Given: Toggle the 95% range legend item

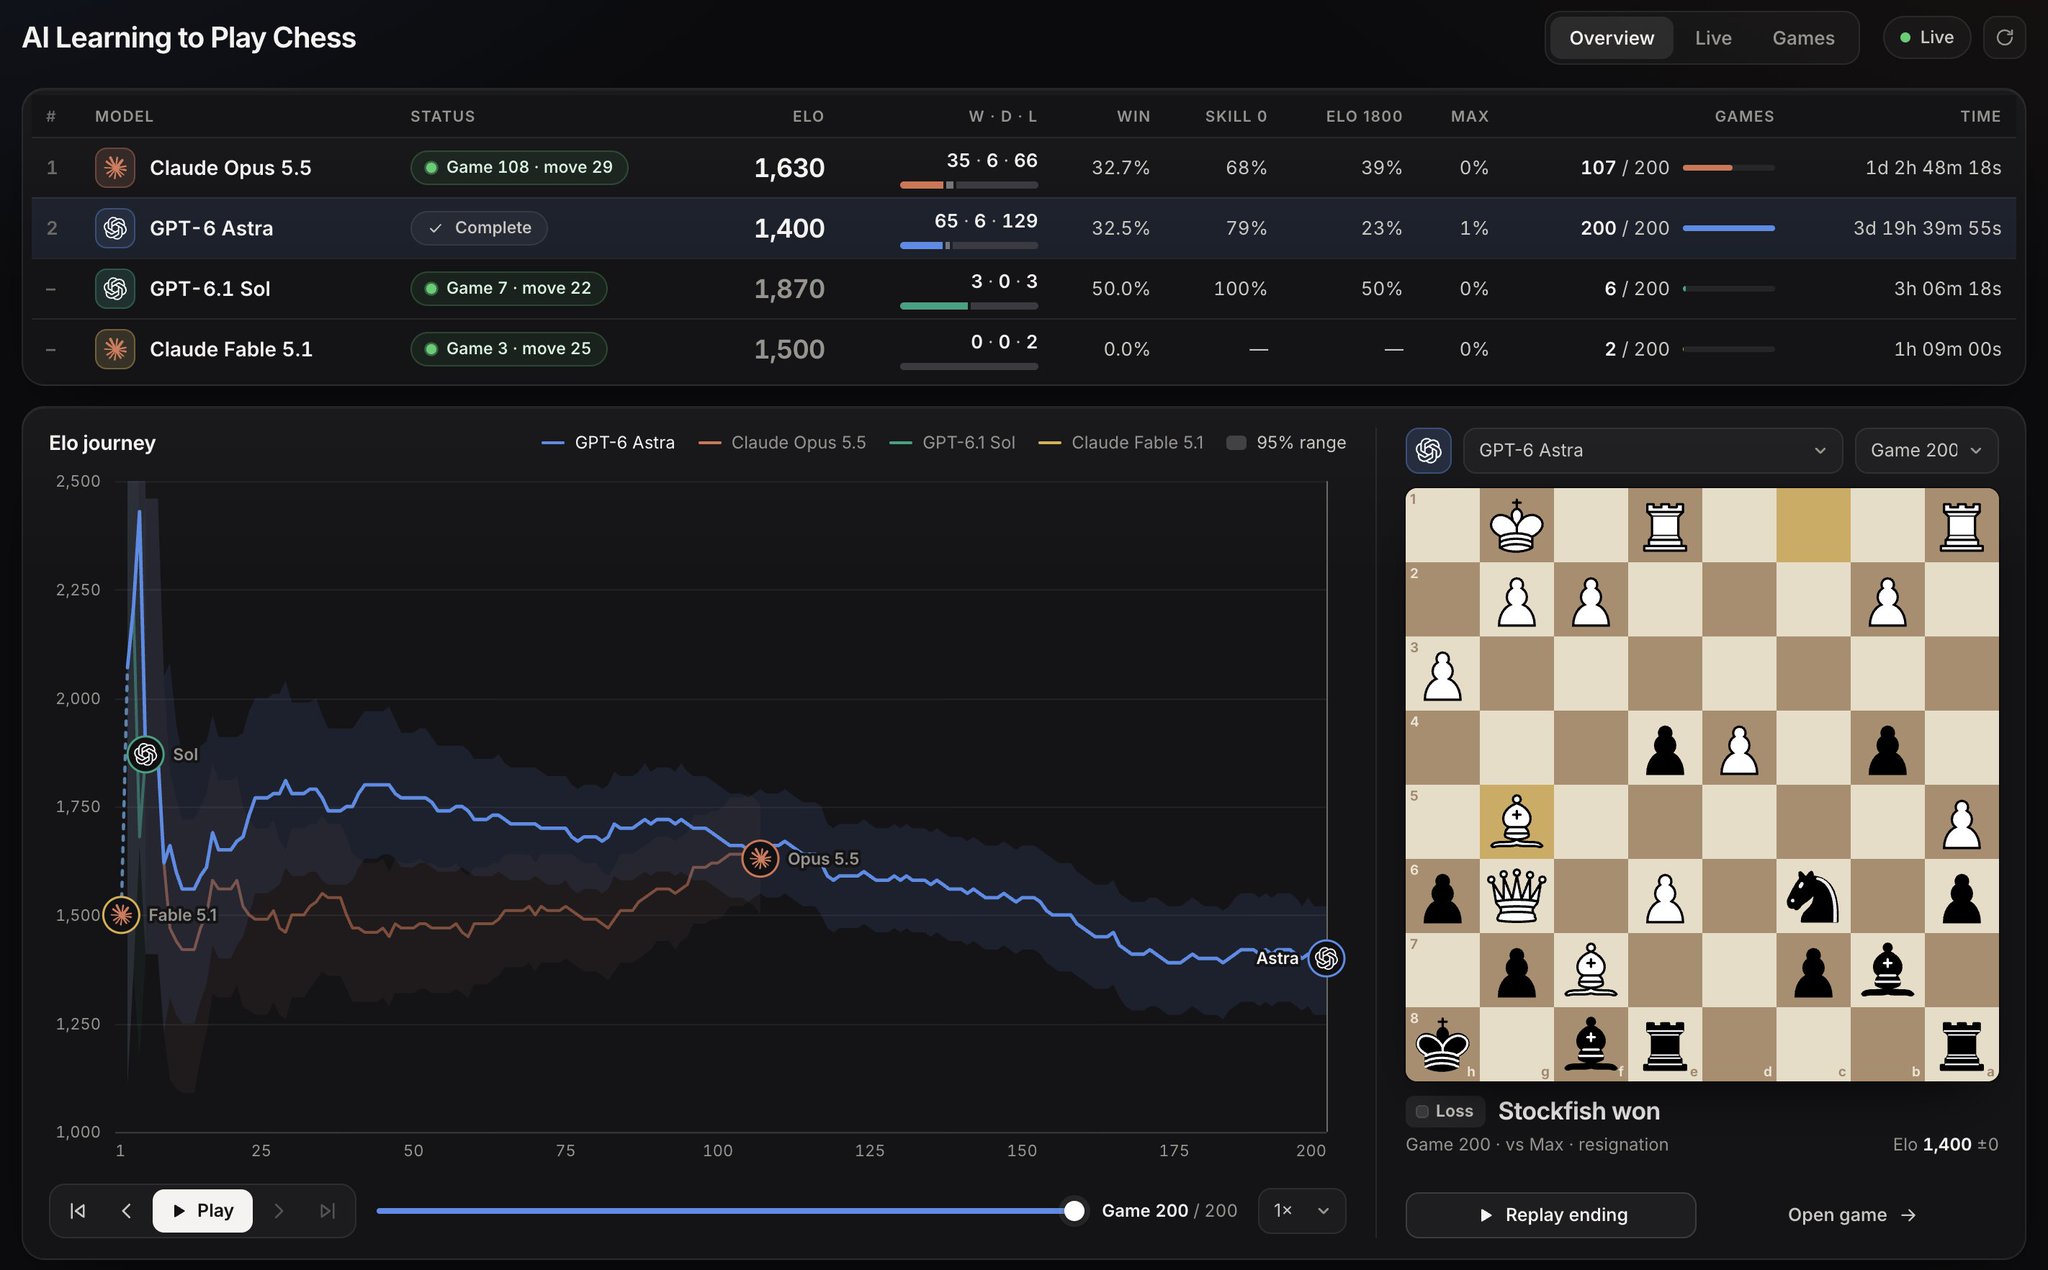Looking at the screenshot, I should click(1286, 443).
